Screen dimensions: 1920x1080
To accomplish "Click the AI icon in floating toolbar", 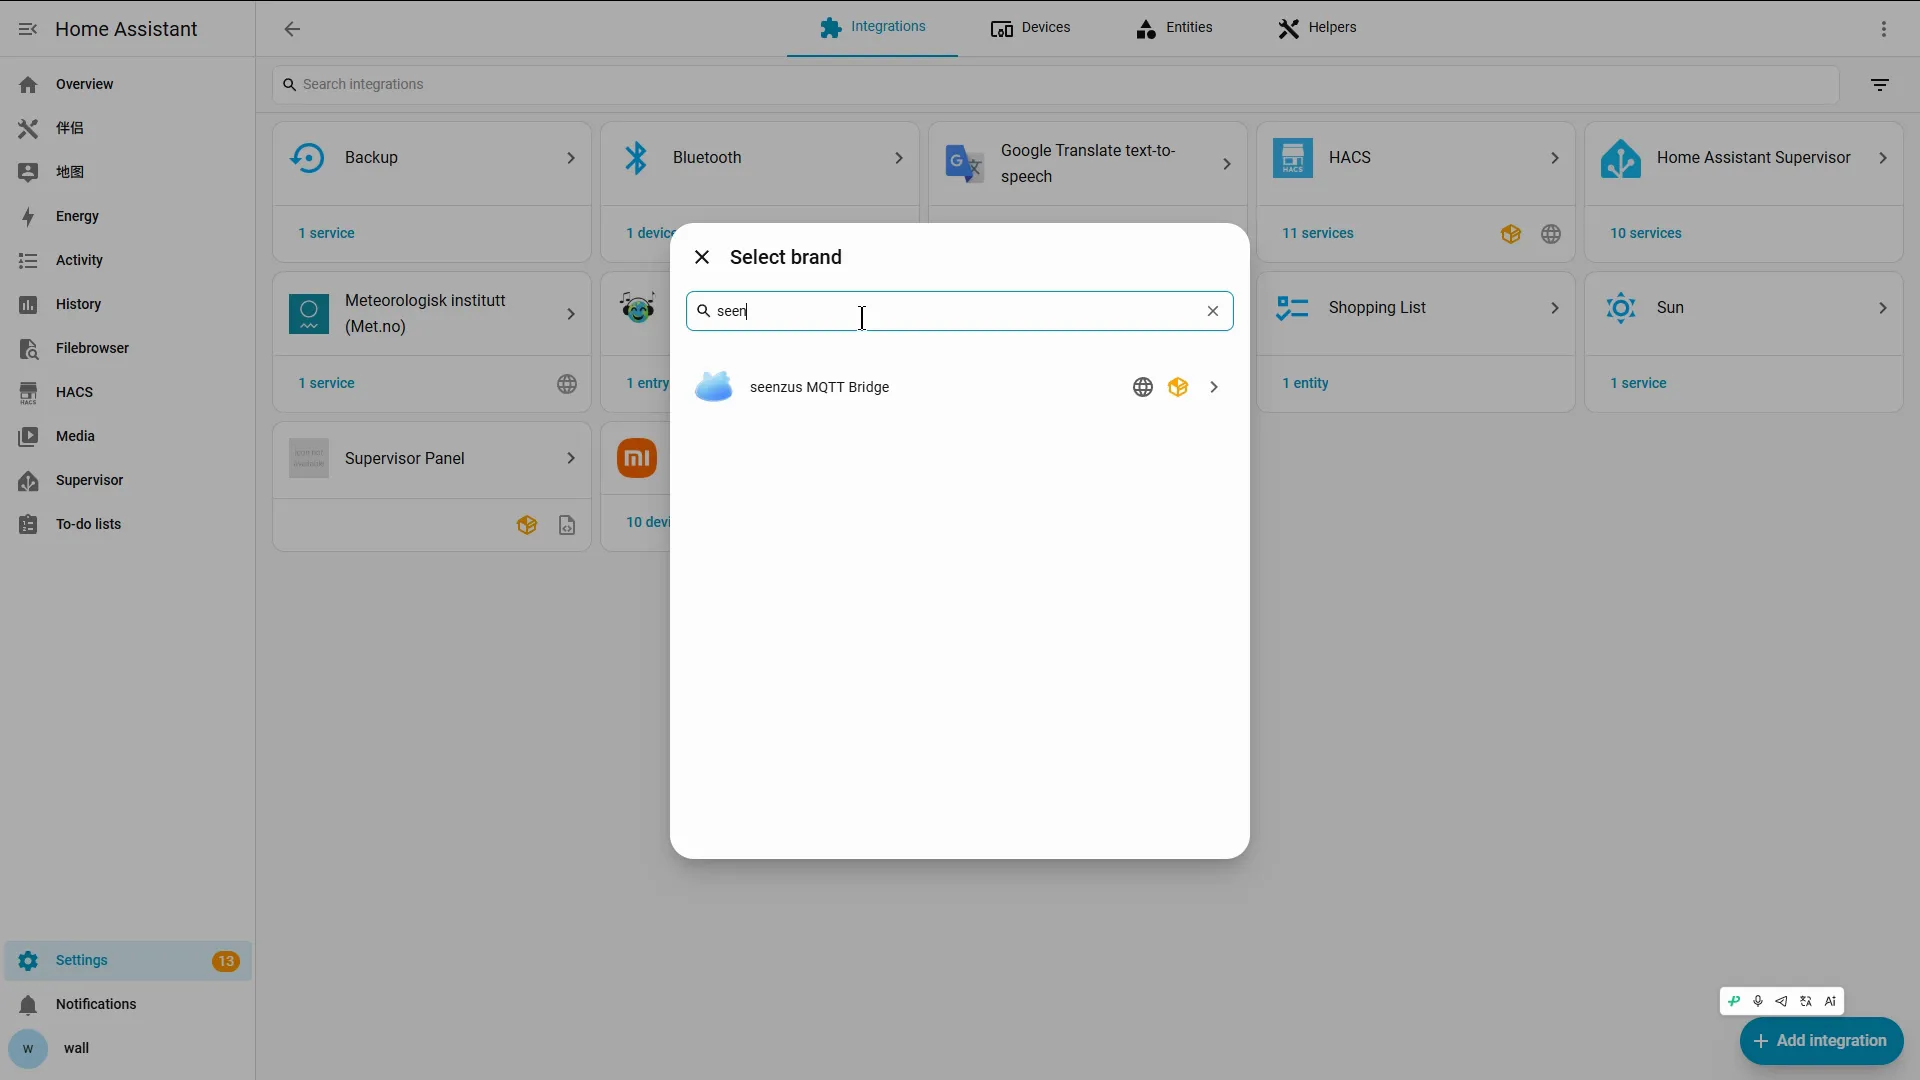I will click(x=1831, y=1001).
